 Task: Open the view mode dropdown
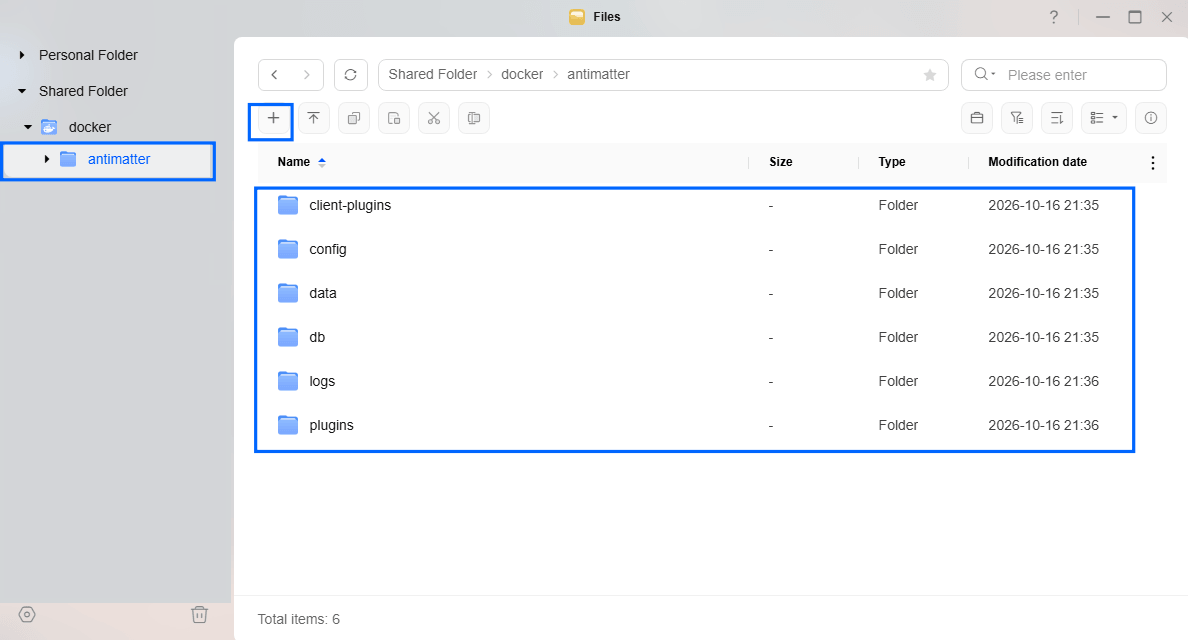1104,118
